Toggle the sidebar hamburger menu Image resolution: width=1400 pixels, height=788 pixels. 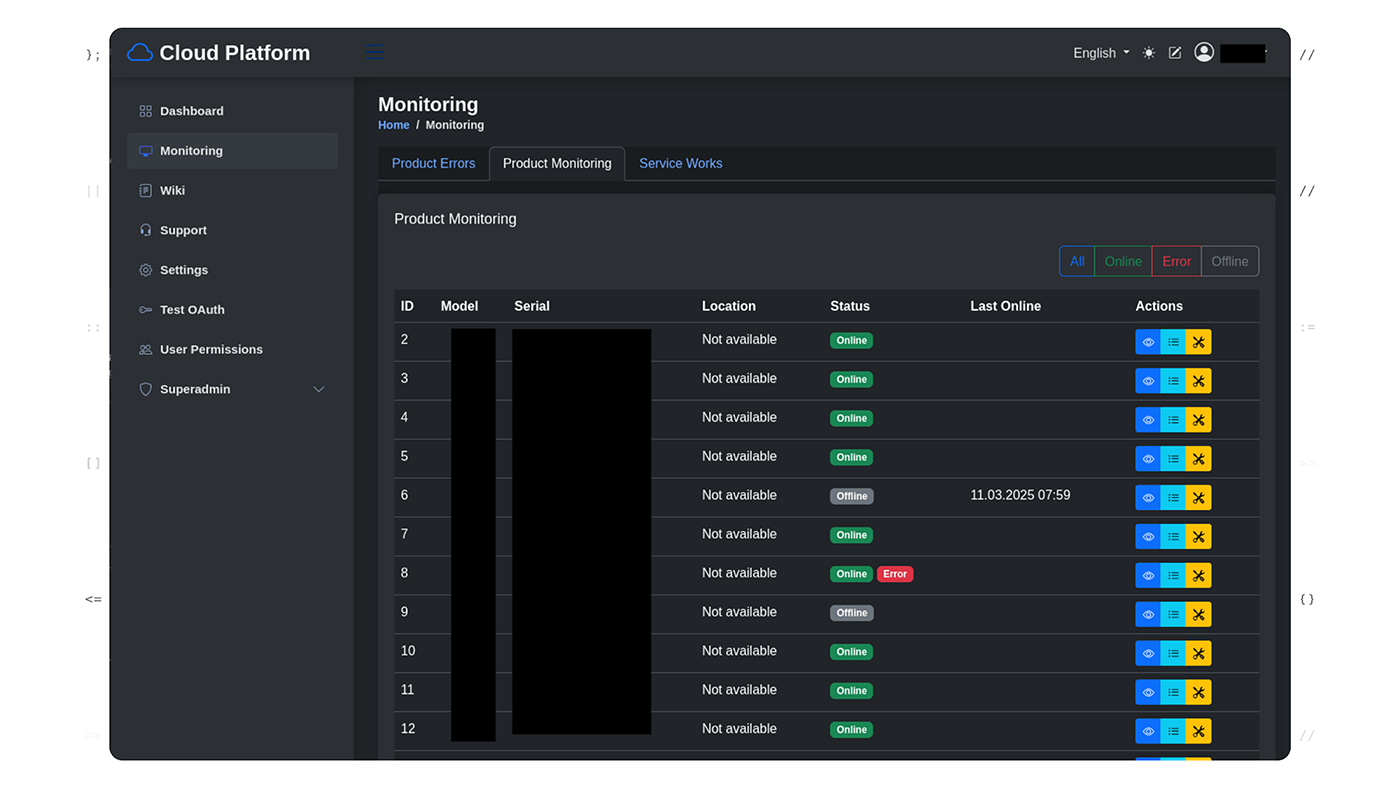click(375, 53)
